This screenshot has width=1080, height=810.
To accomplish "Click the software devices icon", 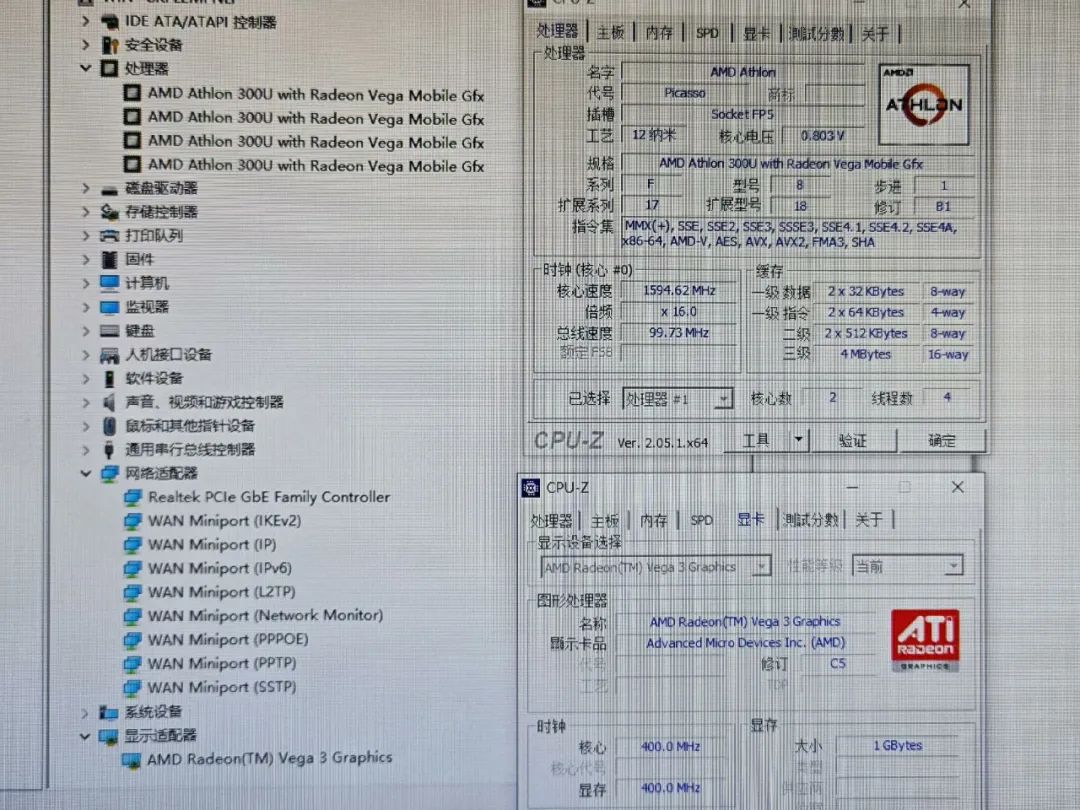I will click(110, 379).
